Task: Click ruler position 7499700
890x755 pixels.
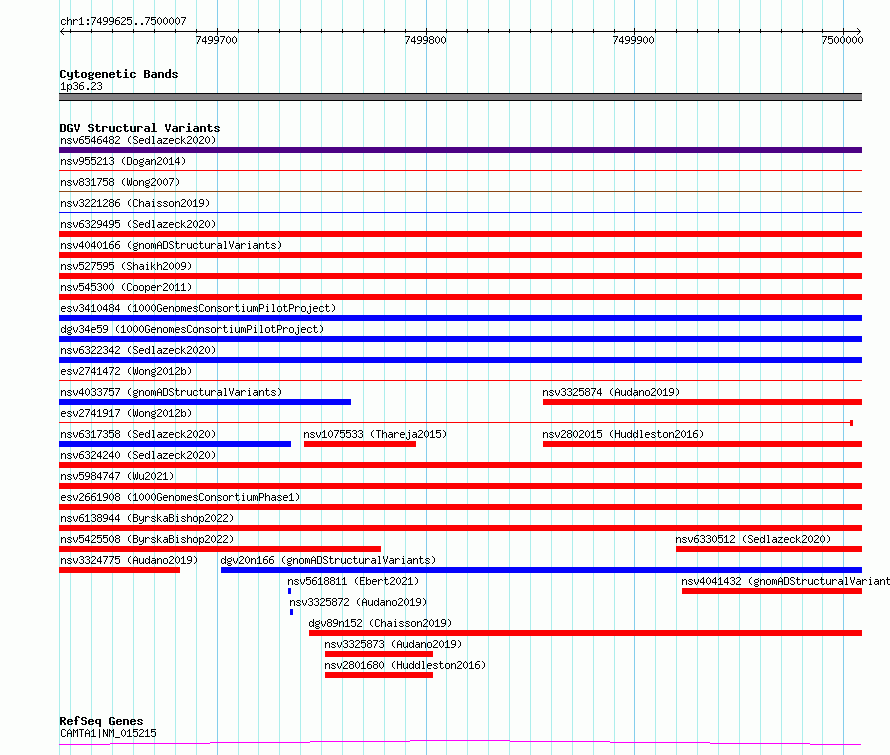Action: (x=216, y=40)
